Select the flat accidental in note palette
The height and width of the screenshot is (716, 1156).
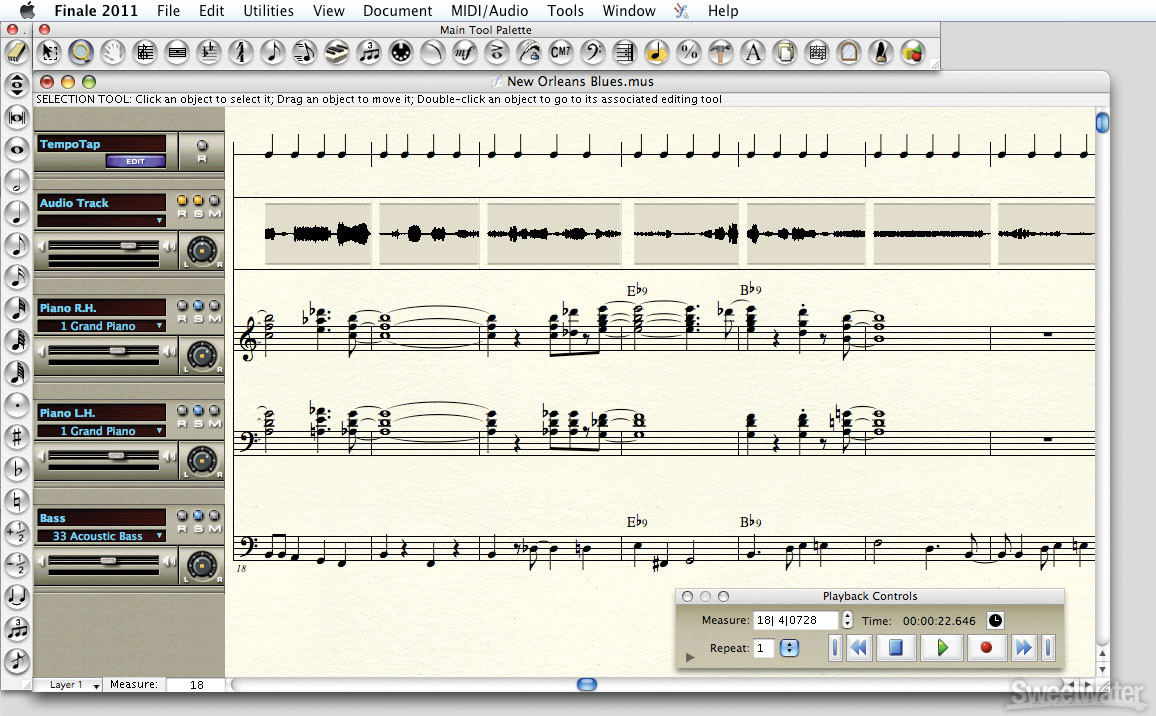(x=16, y=469)
